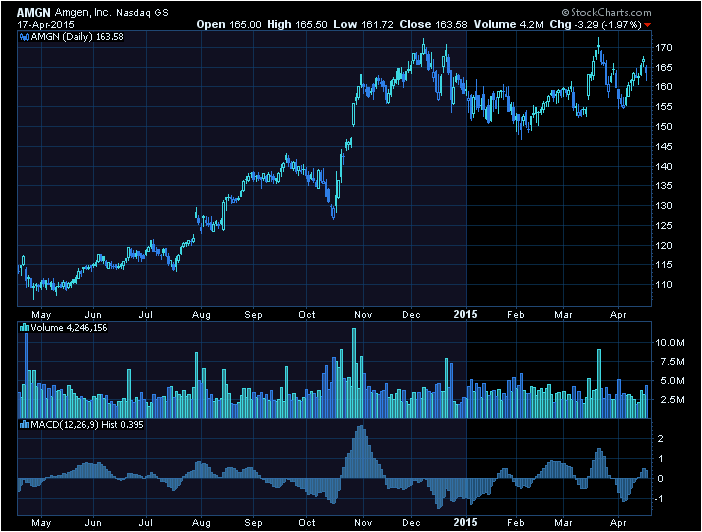
Task: Click the red down arrow next to Chg
Action: pyautogui.click(x=647, y=25)
